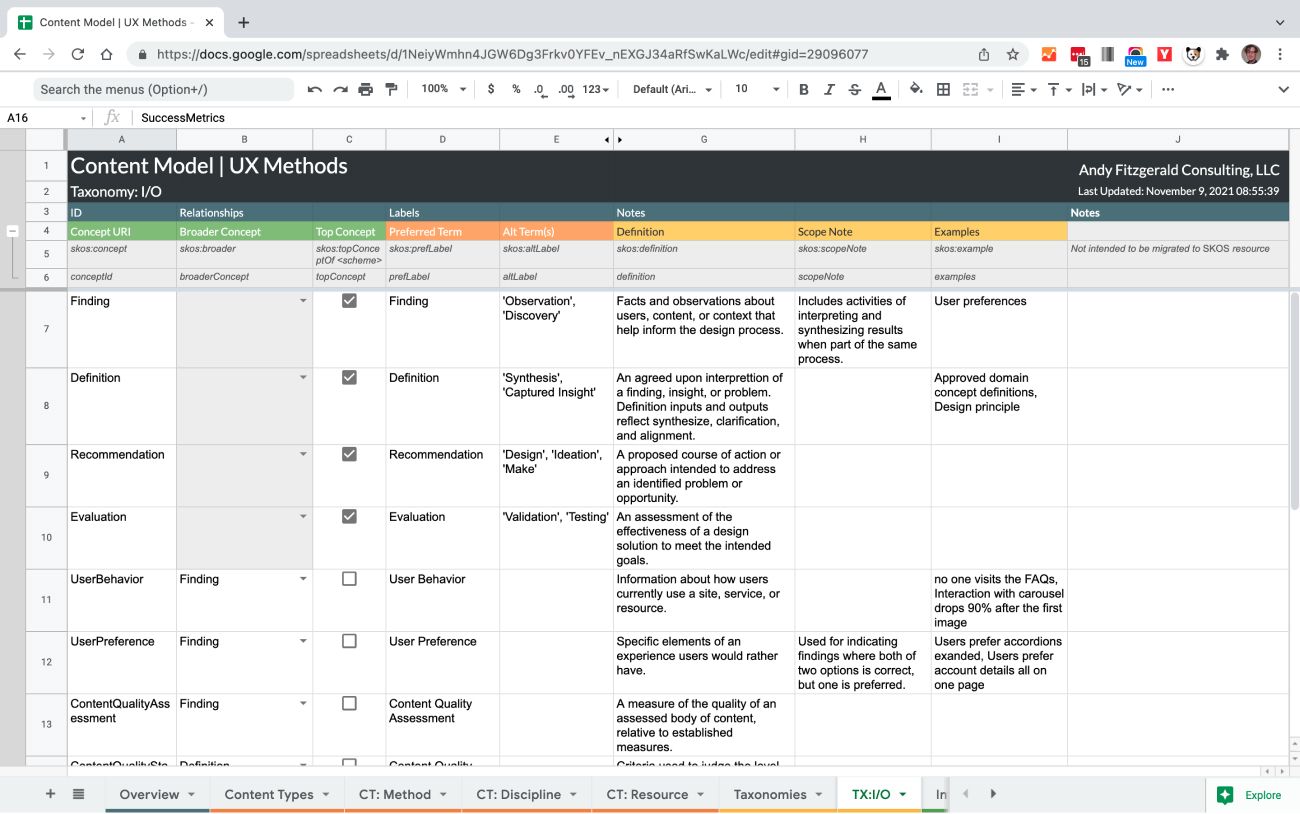The width and height of the screenshot is (1300, 814).
Task: Open the Chrome three-dot menu
Action: (1280, 55)
